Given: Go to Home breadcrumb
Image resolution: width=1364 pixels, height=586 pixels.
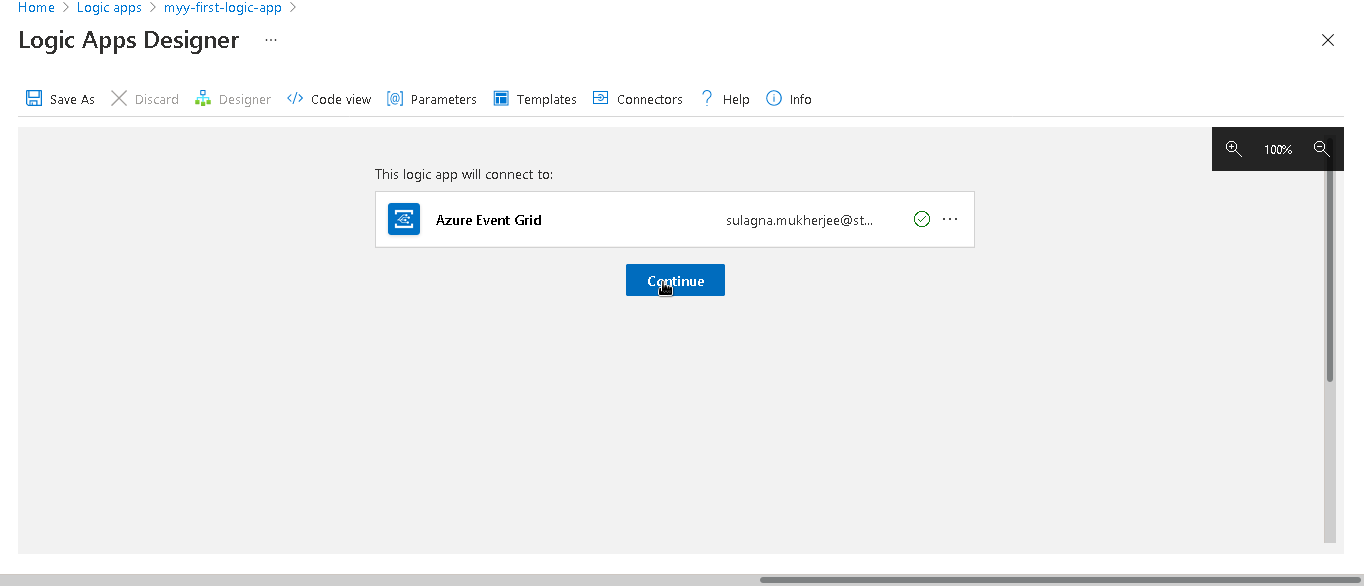Looking at the screenshot, I should click(x=36, y=7).
